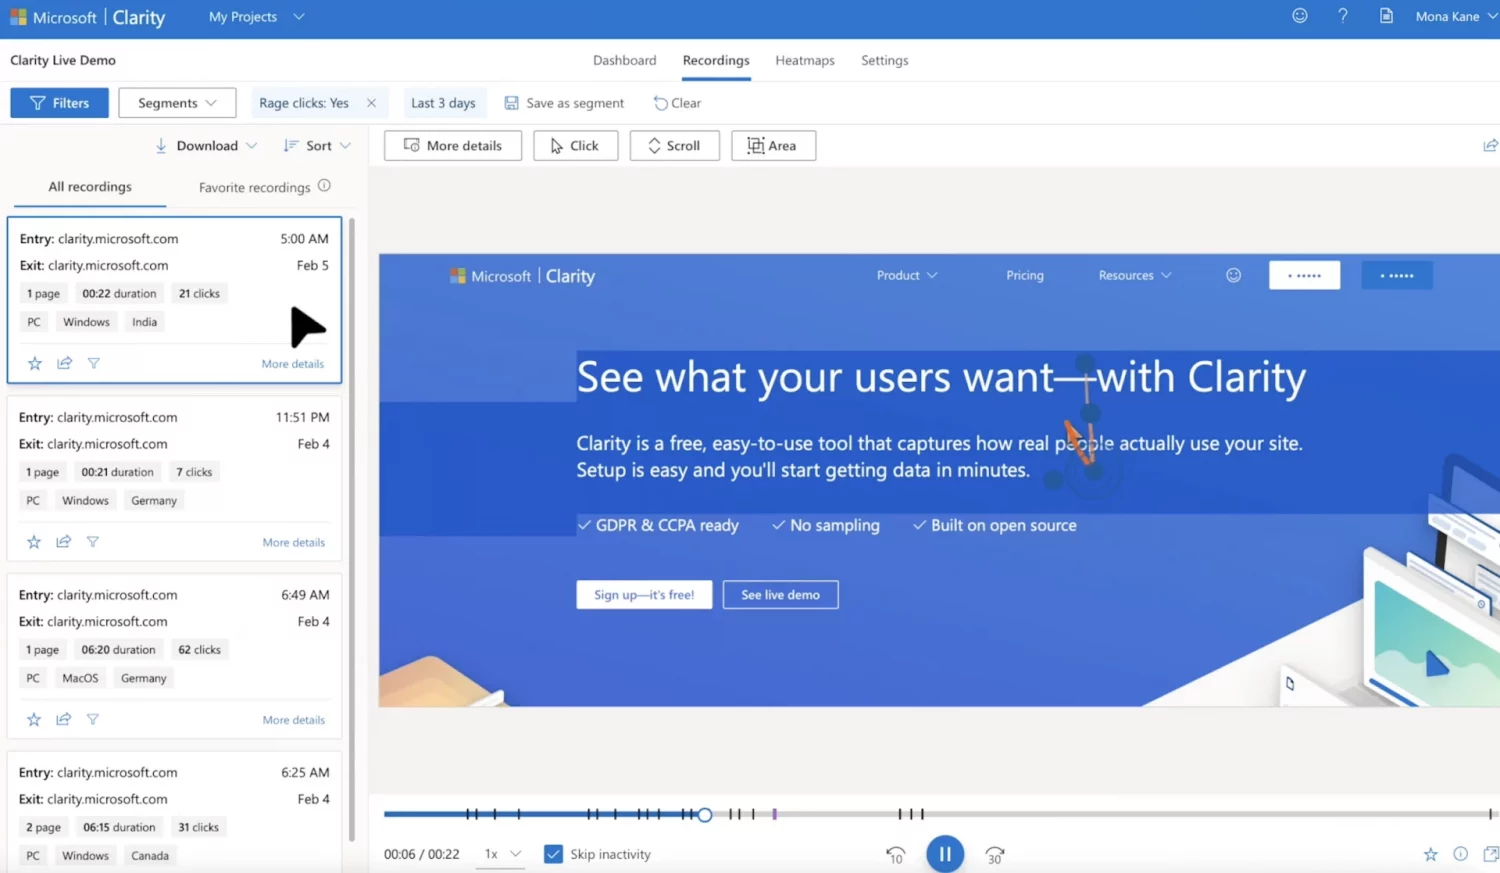Share the 5:00 AM India recording
This screenshot has height=873, width=1500.
point(64,363)
